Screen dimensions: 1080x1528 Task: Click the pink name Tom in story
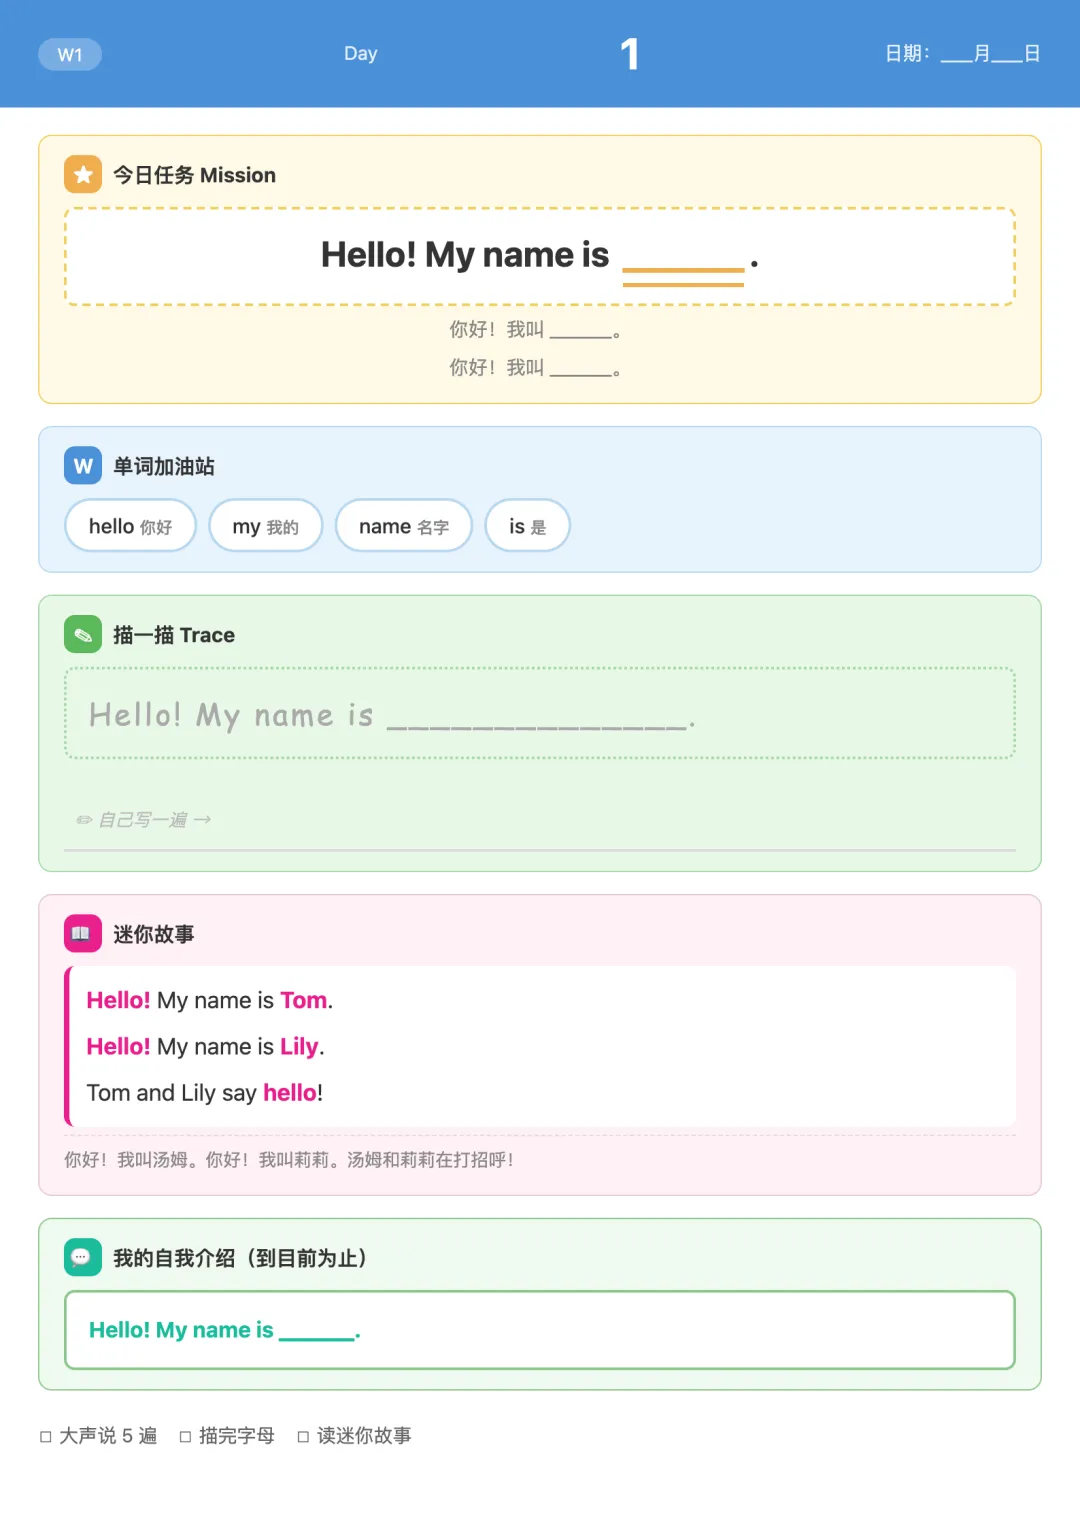tap(304, 1000)
